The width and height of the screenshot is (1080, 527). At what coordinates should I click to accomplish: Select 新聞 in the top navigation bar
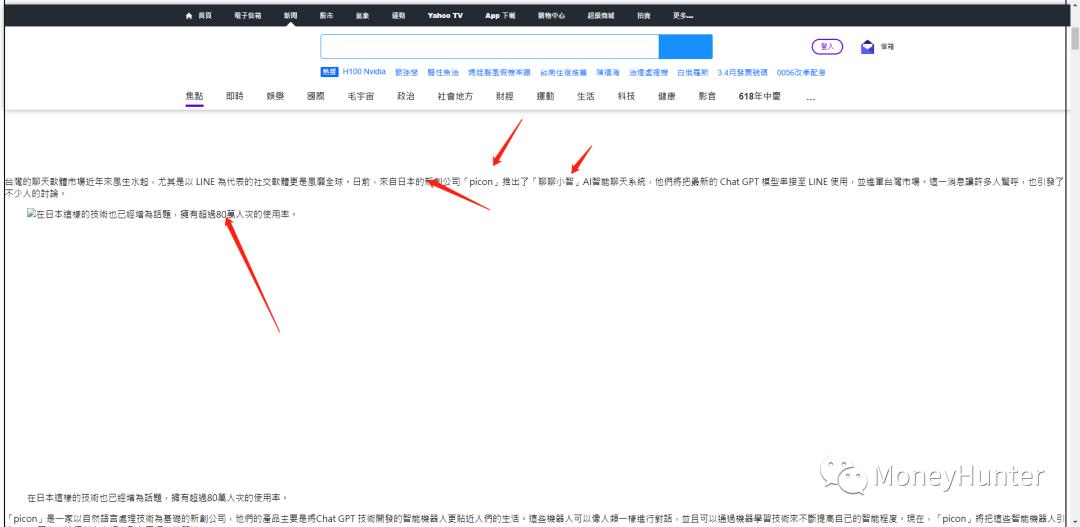[x=290, y=16]
